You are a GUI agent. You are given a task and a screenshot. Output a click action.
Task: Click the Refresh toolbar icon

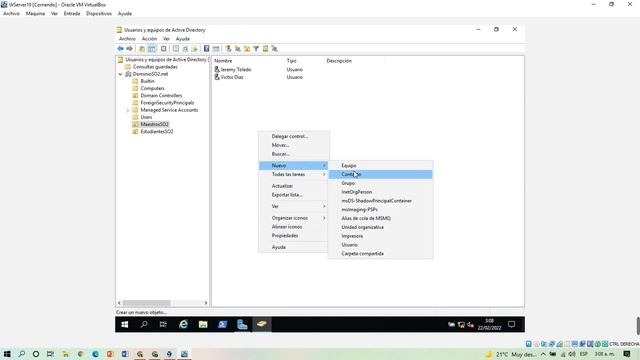click(x=185, y=49)
